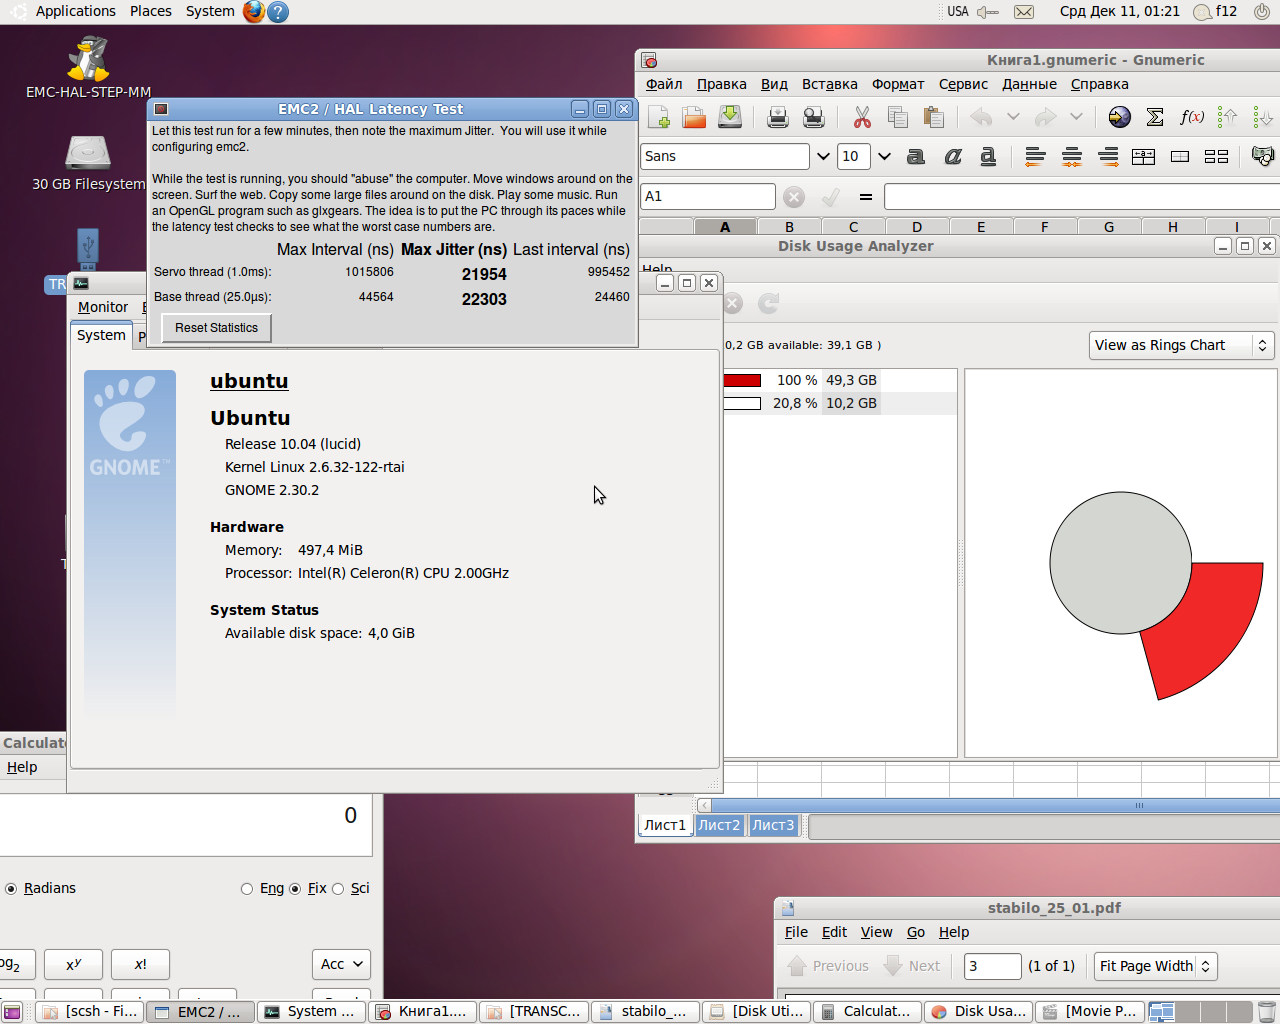Switch to the scsh file browser taskbar window
Image resolution: width=1280 pixels, height=1024 pixels.
[90, 1012]
